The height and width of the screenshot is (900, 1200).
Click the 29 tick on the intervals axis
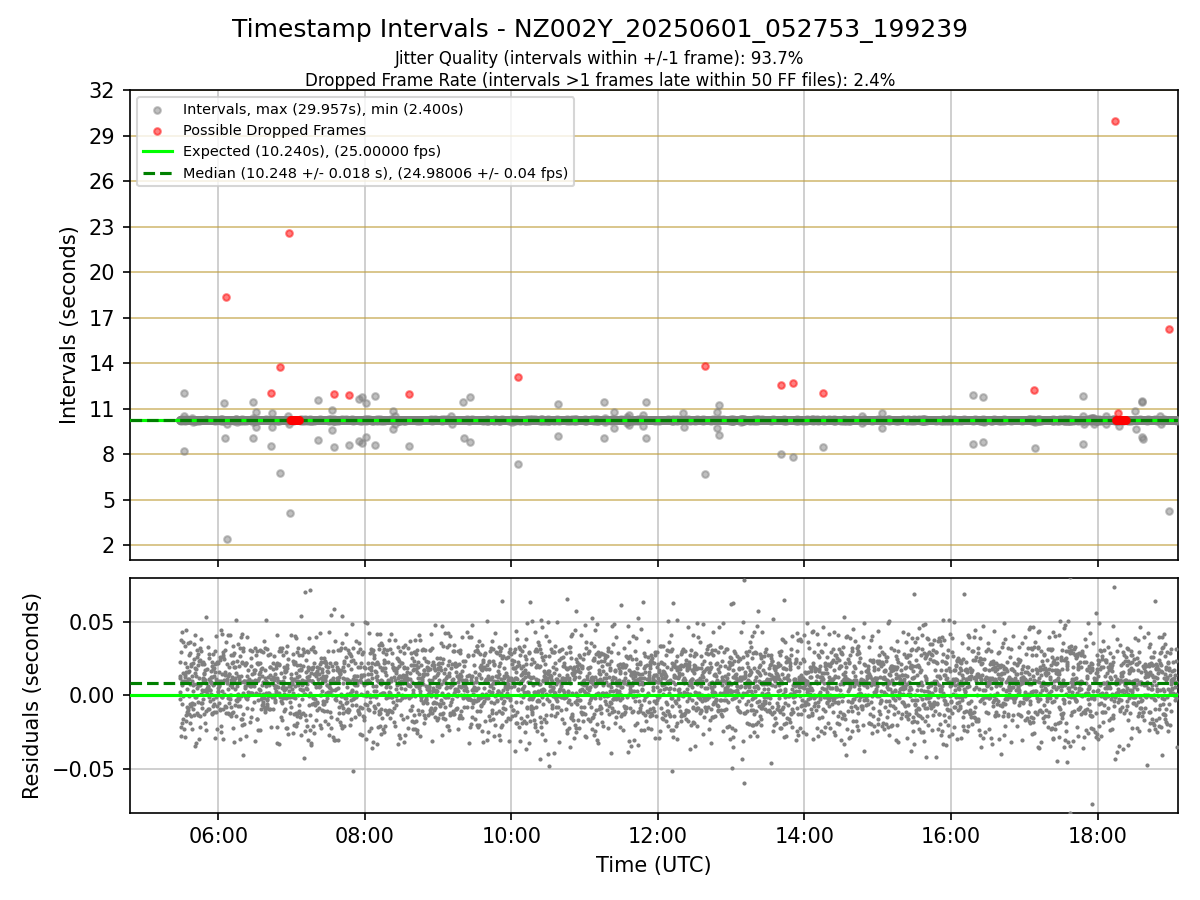101,136
